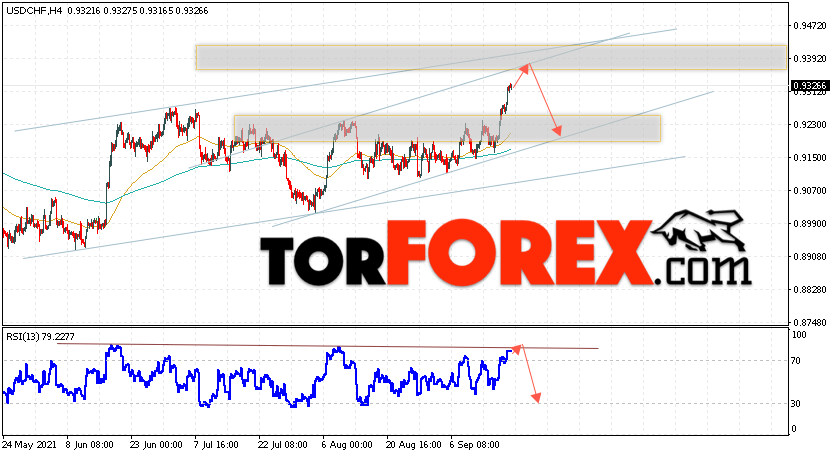The height and width of the screenshot is (456, 834).
Task: Click the 20 Aug 16:00 date label
Action: (414, 445)
